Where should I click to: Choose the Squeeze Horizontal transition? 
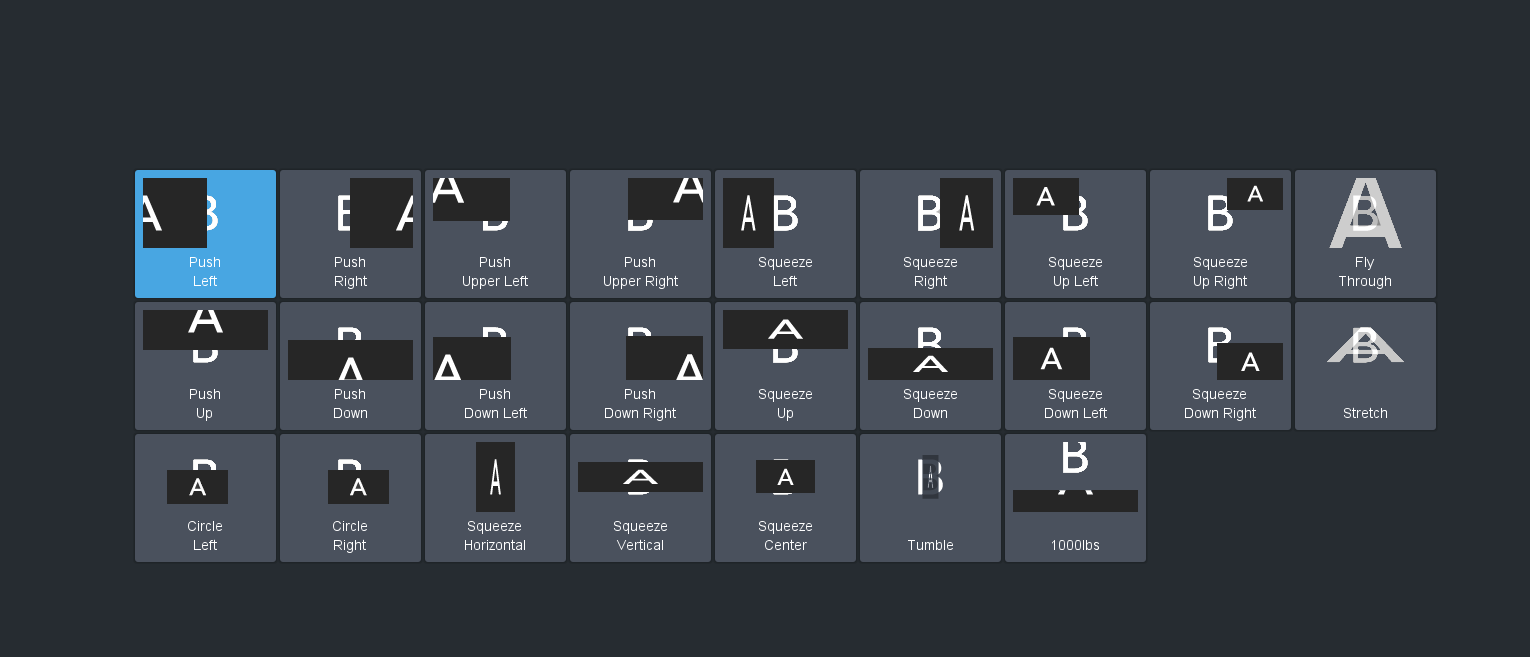click(495, 498)
